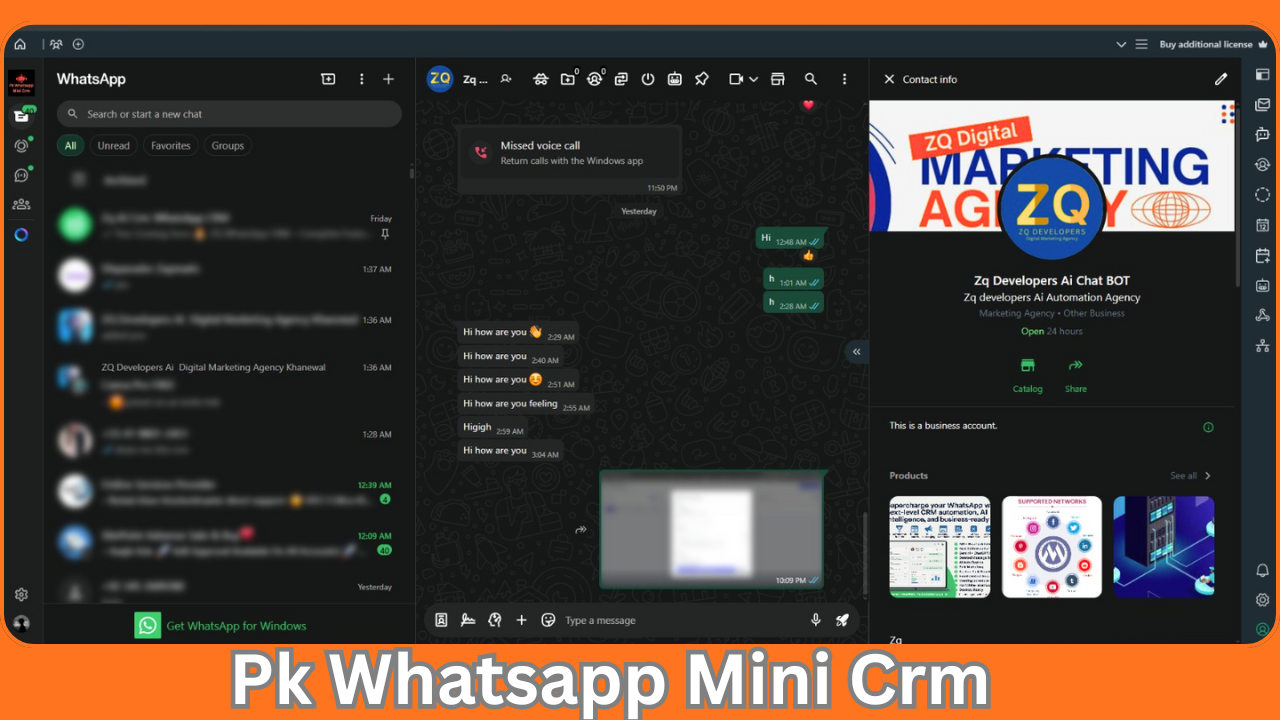Viewport: 1280px width, 720px height.
Task: Toggle the Unread chats filter
Action: [x=113, y=145]
